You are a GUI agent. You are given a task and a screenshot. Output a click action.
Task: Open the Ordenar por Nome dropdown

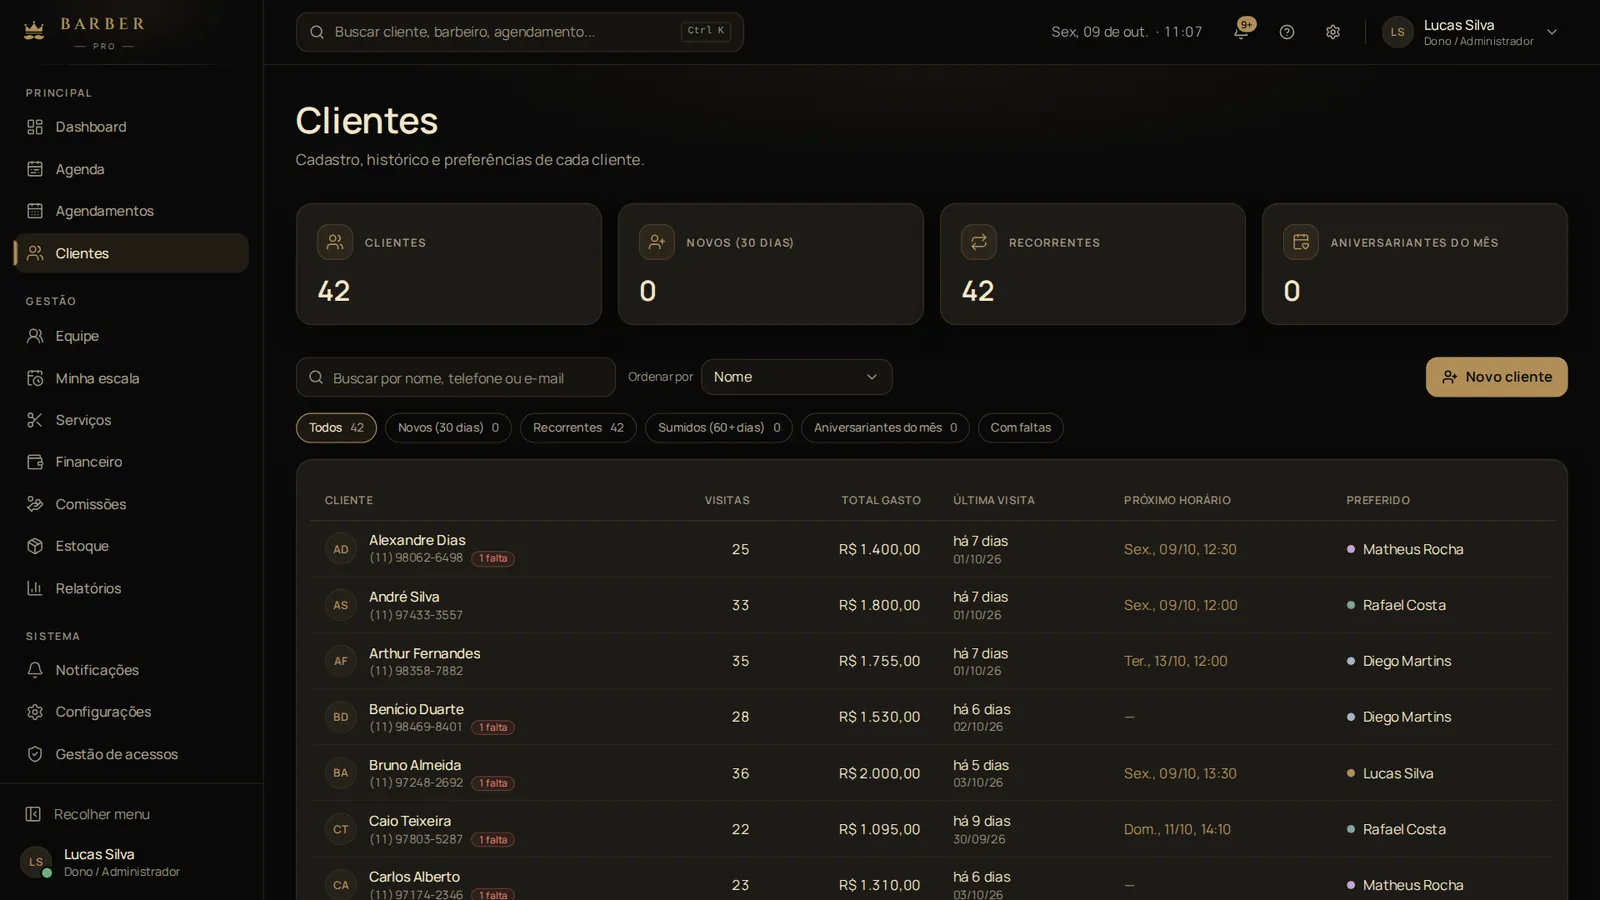(796, 377)
